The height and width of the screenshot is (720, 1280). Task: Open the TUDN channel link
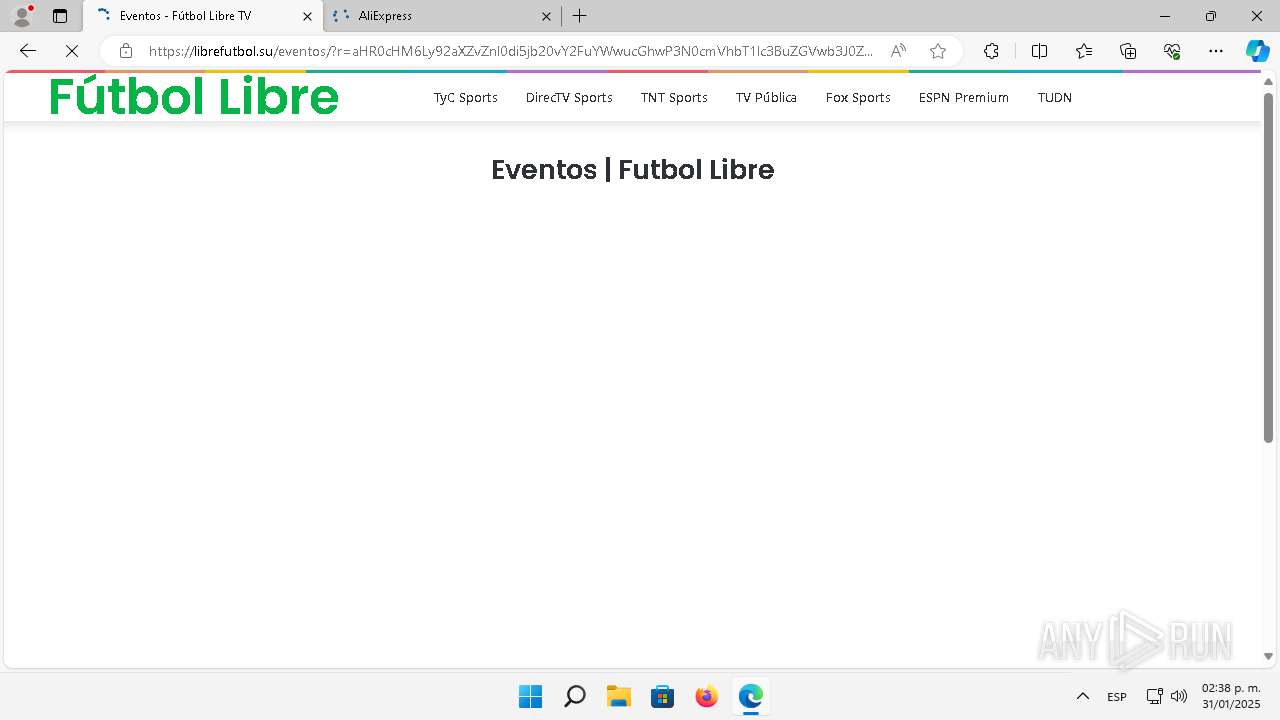pyautogui.click(x=1055, y=97)
